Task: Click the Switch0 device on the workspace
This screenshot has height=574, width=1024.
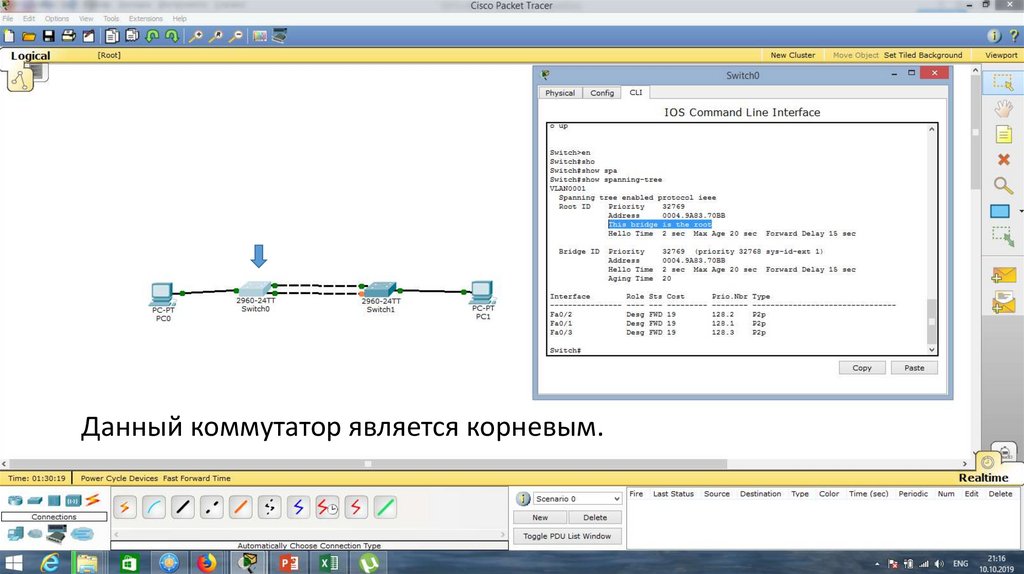Action: tap(255, 289)
